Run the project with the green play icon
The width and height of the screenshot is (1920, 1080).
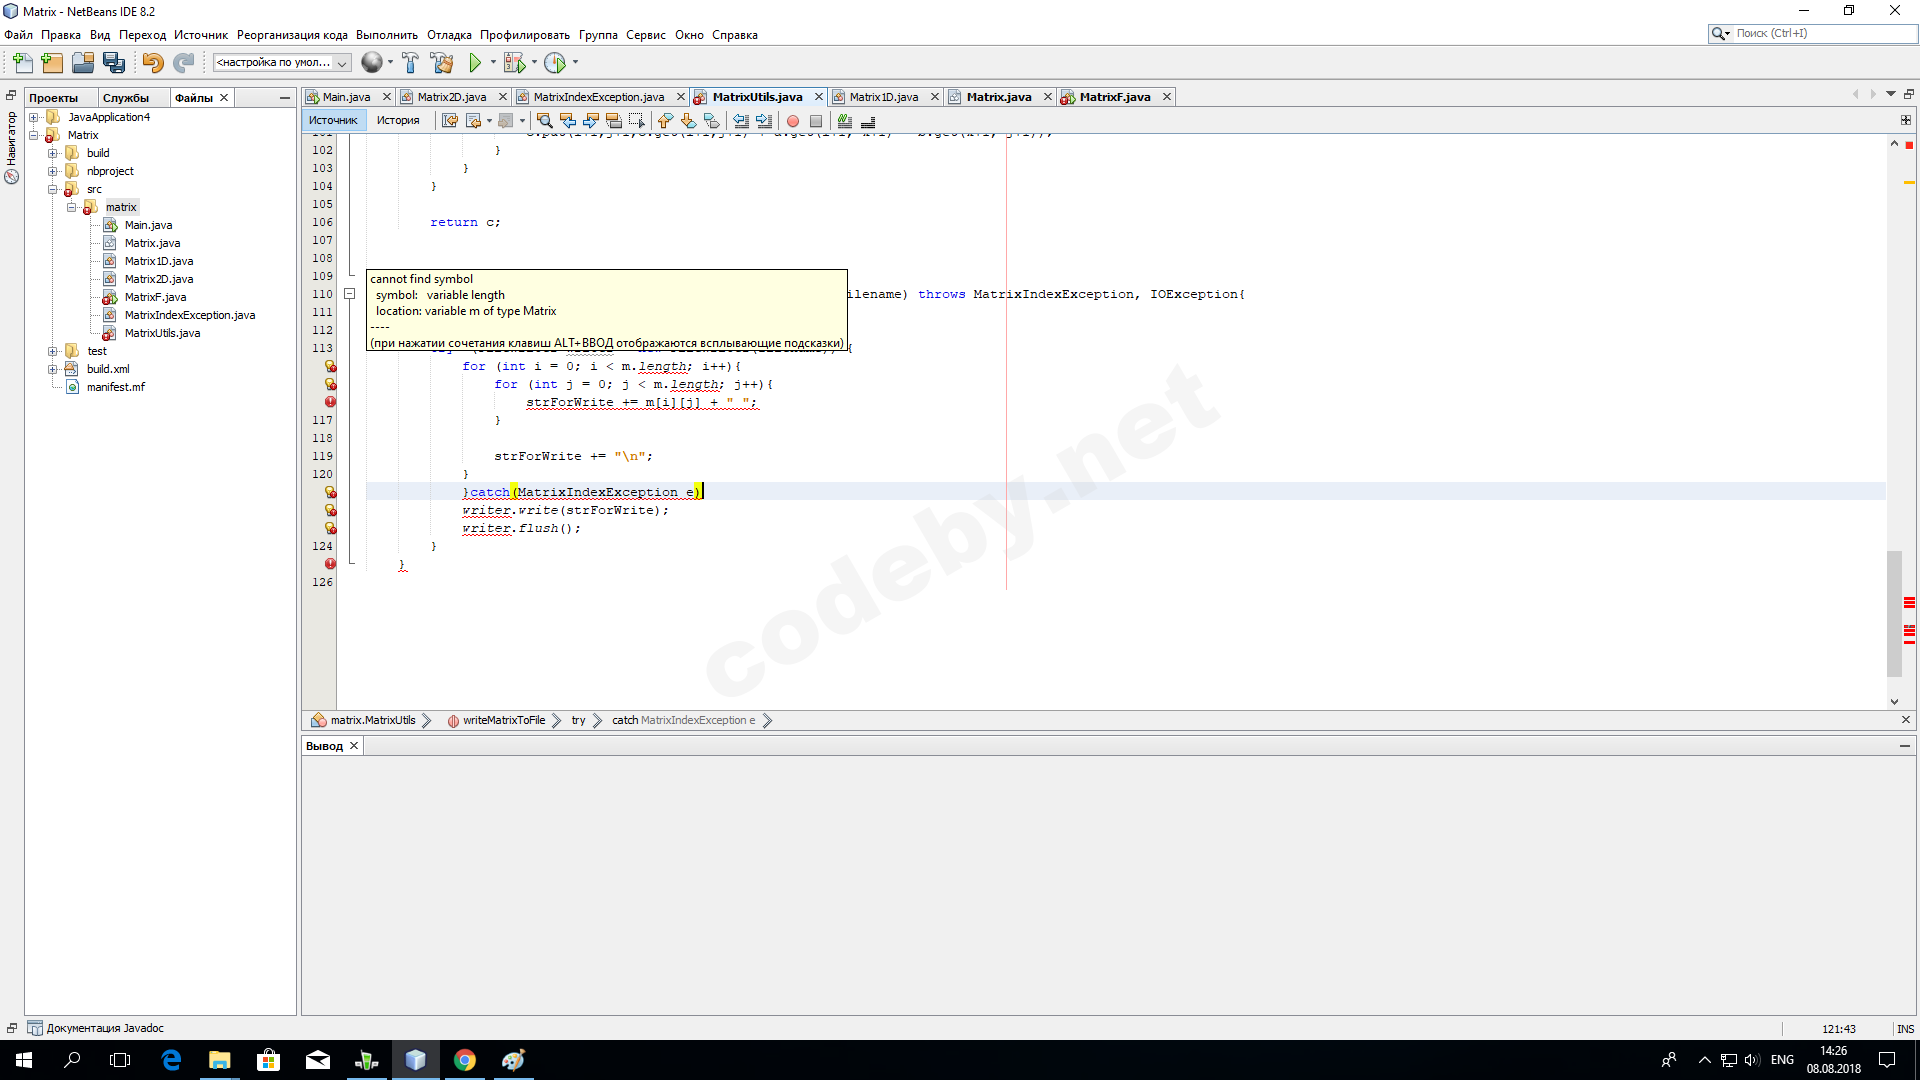475,63
